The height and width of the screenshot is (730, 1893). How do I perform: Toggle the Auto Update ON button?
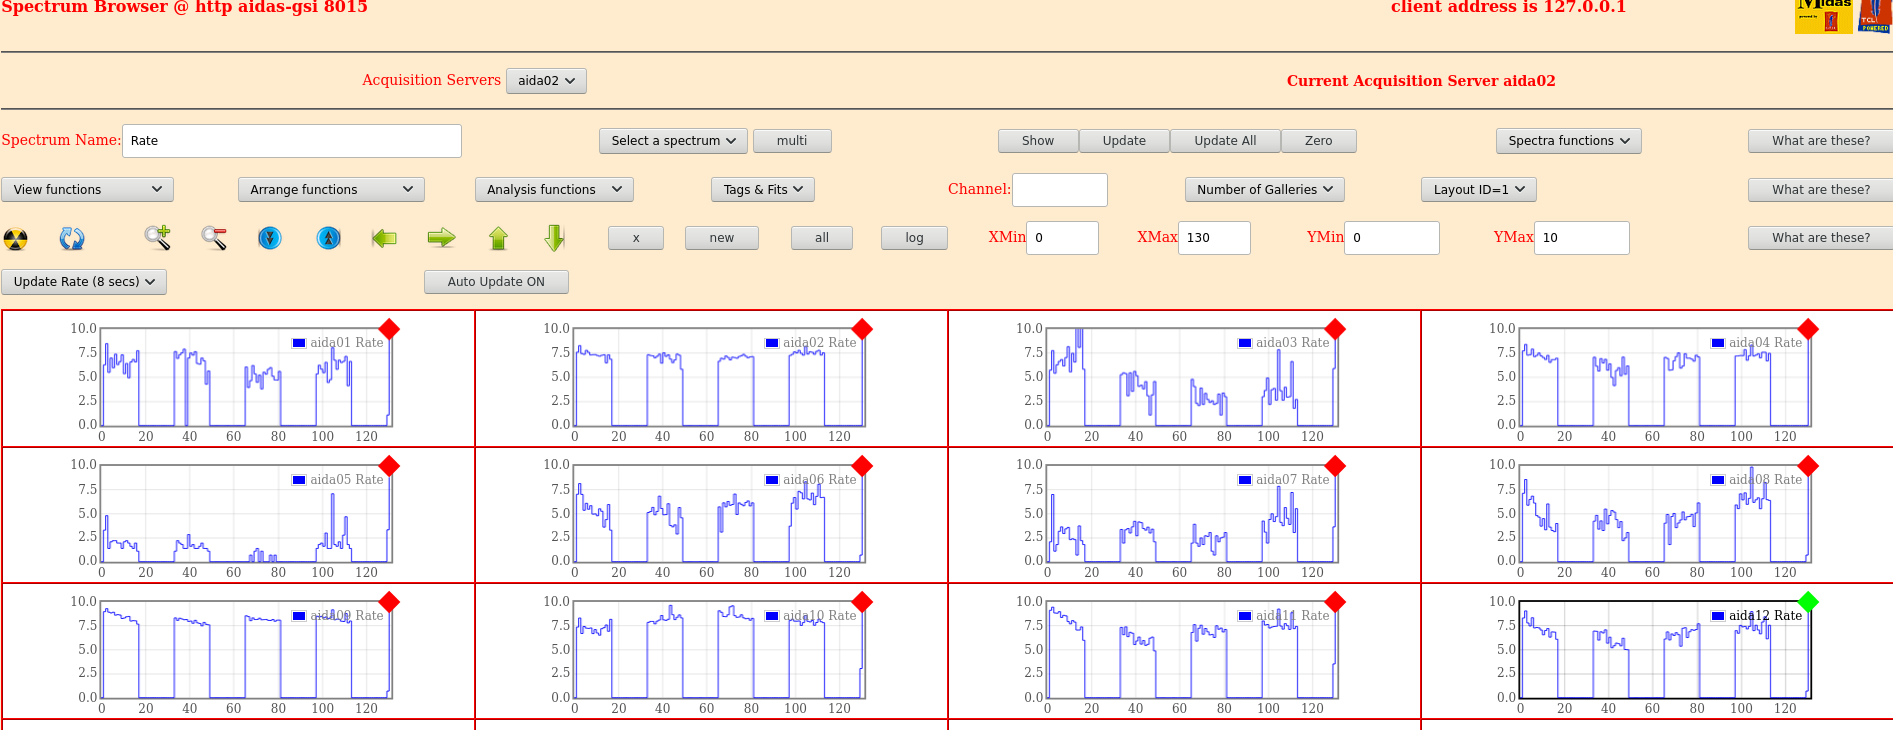(496, 282)
